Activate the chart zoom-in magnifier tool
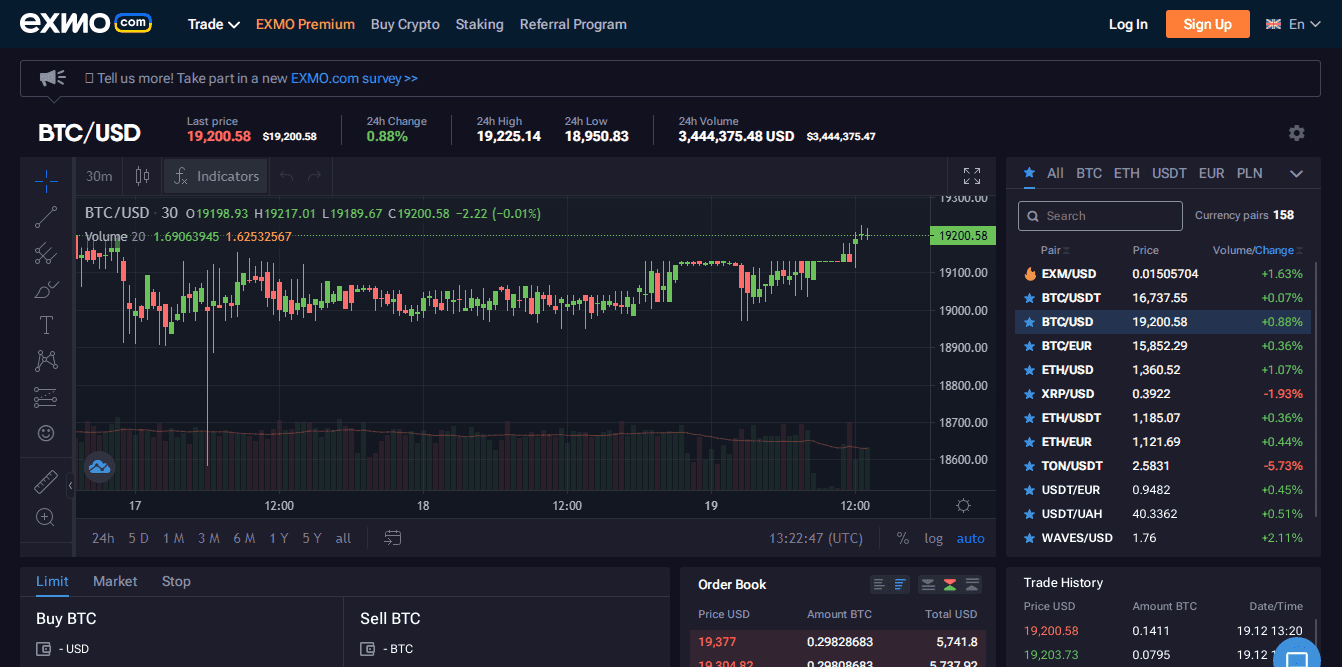Viewport: 1342px width, 667px height. click(46, 517)
